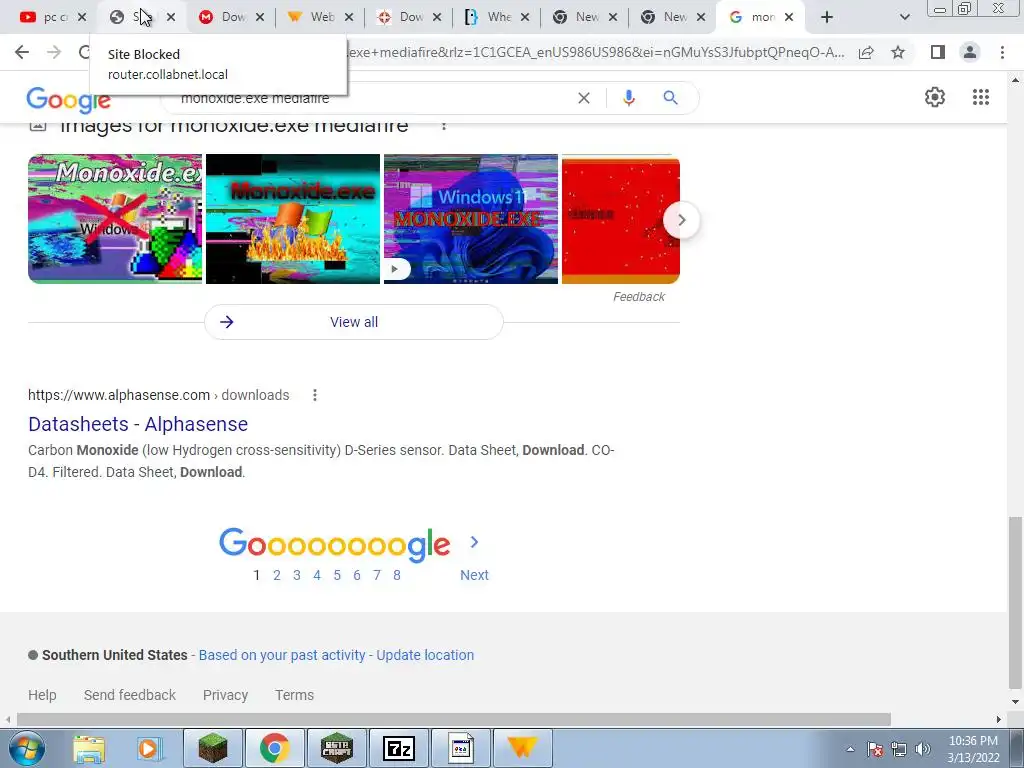Close the YouTube 'pc cr' tab
The width and height of the screenshot is (1024, 768).
(x=82, y=17)
